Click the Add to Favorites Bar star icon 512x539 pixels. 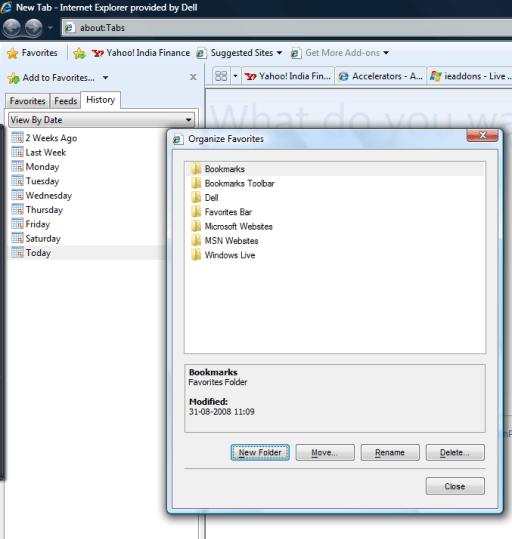[79, 53]
